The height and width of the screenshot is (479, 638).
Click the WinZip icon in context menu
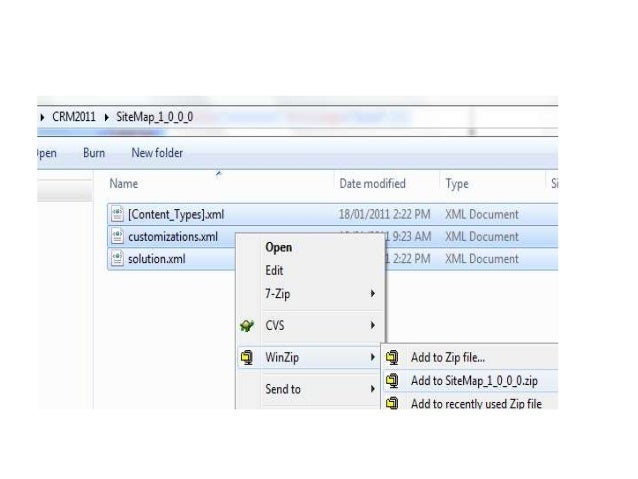tap(247, 357)
